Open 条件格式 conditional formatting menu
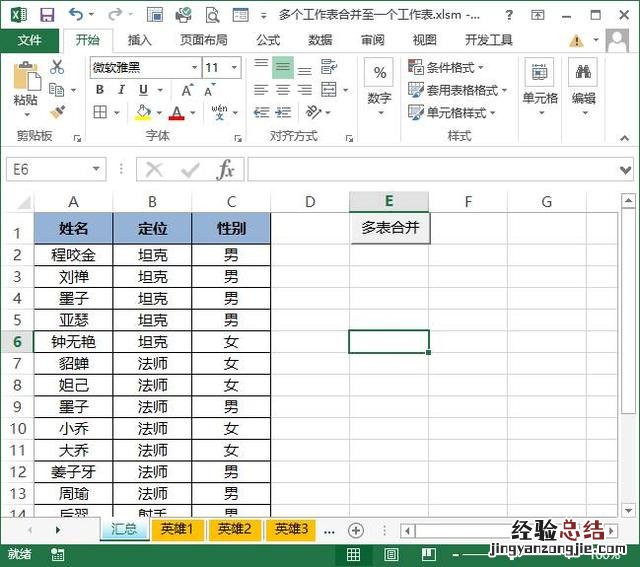This screenshot has height=567, width=640. tap(447, 67)
